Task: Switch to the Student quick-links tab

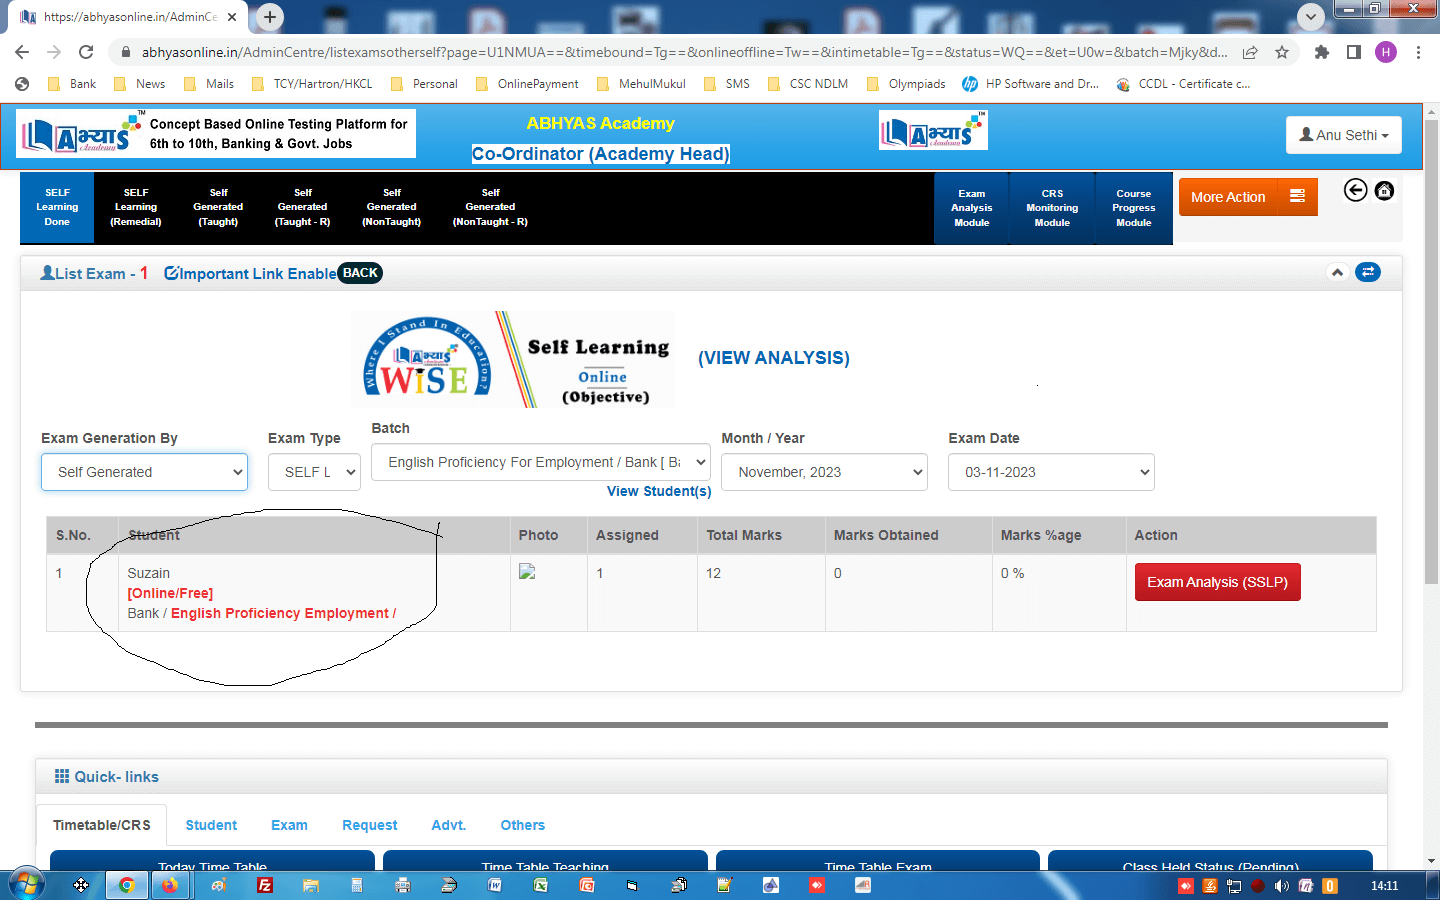Action: pos(211,825)
